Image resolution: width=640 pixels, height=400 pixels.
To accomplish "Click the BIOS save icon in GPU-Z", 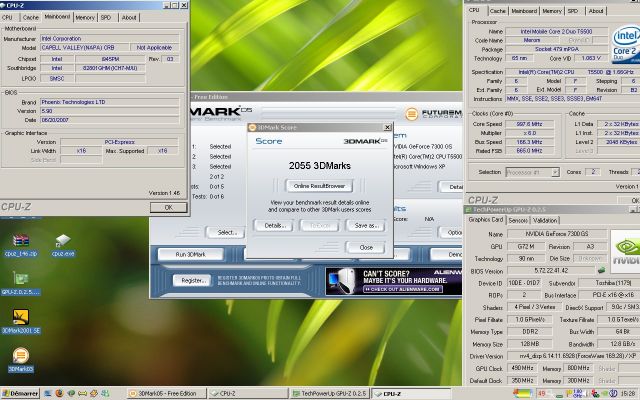I will coord(601,270).
